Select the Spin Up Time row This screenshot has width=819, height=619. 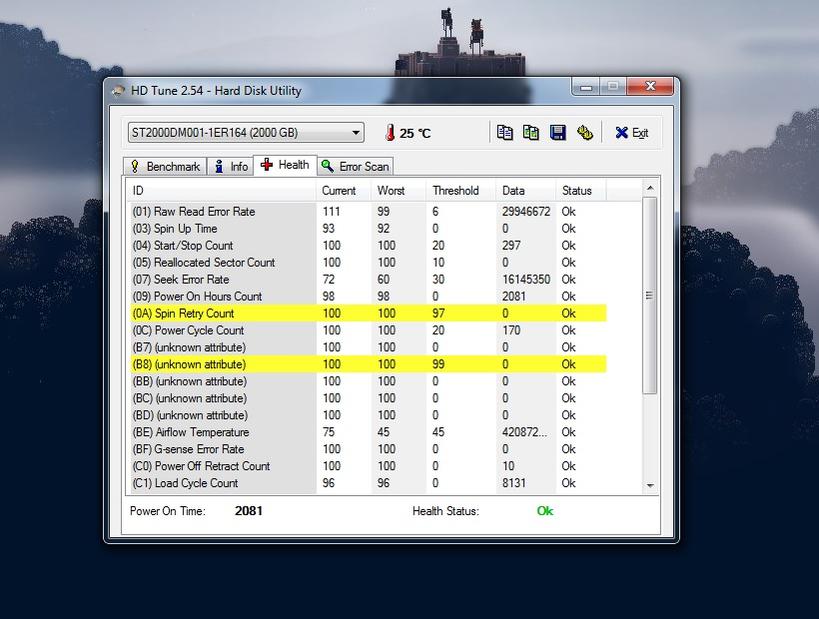click(367, 228)
